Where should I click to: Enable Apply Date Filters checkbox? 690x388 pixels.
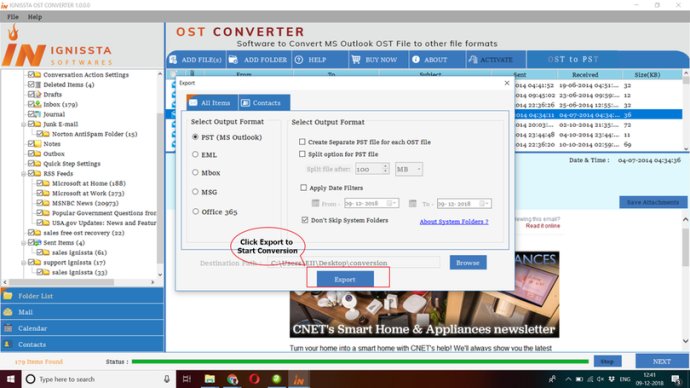tap(303, 187)
